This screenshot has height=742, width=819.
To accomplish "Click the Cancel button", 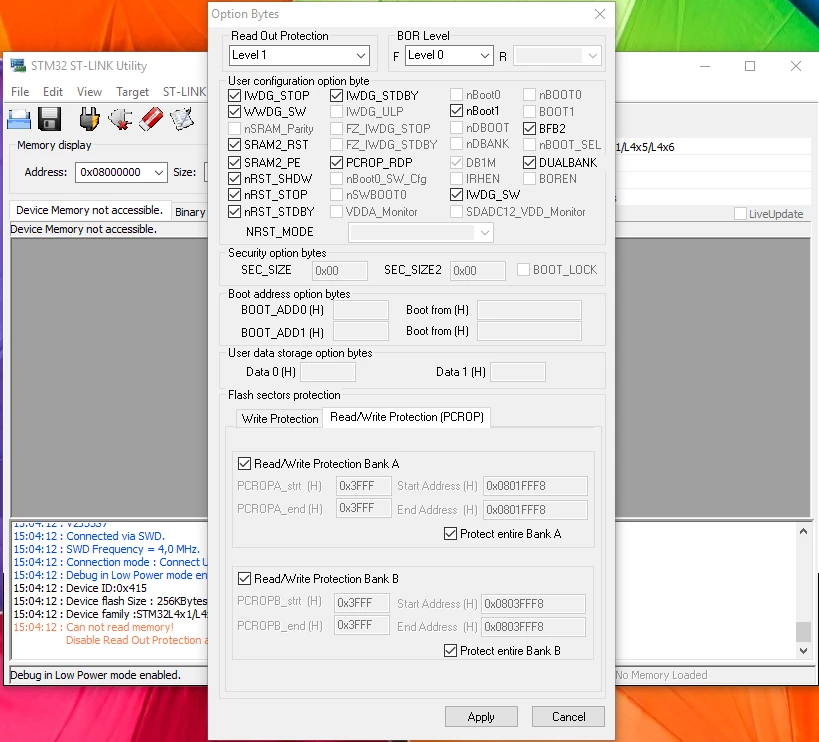I will [x=568, y=717].
